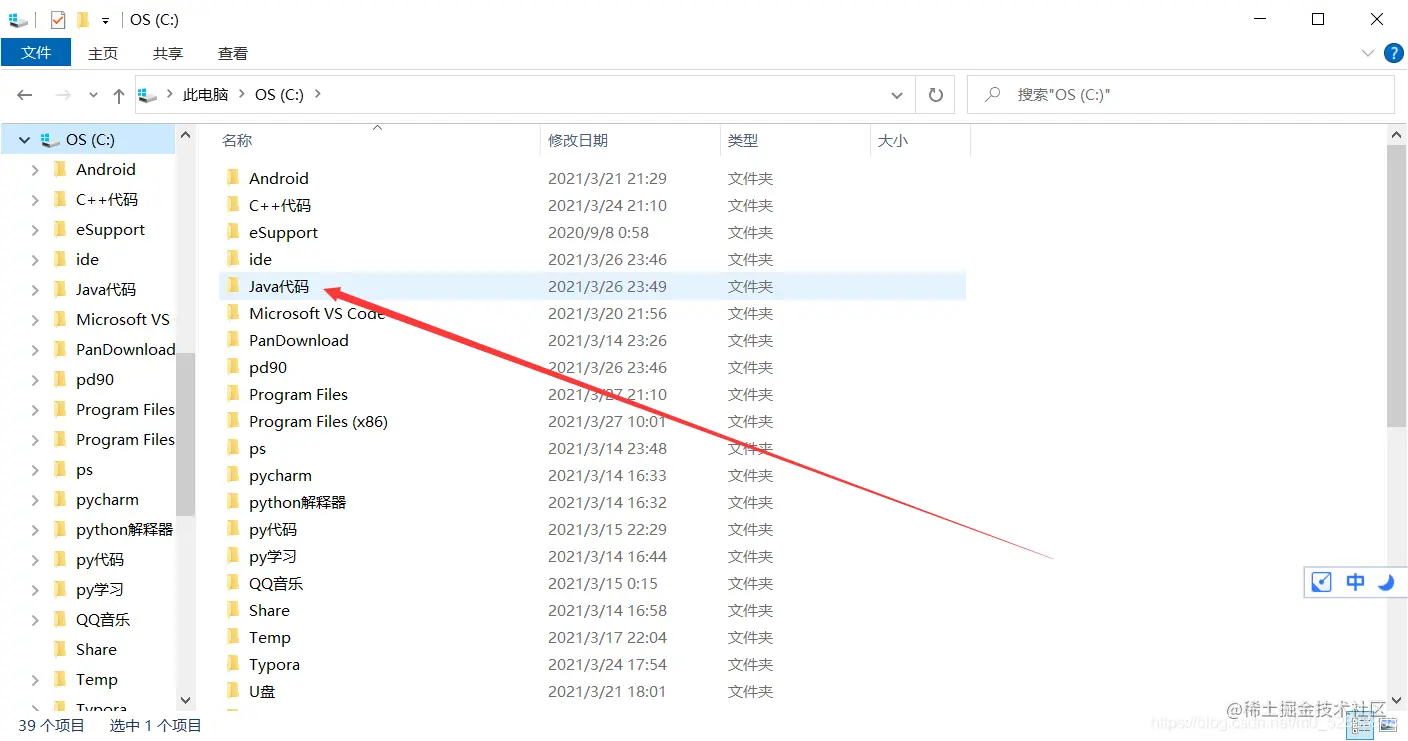1408x741 pixels.
Task: Select the PanDownload folder icon in list
Action: click(x=233, y=340)
